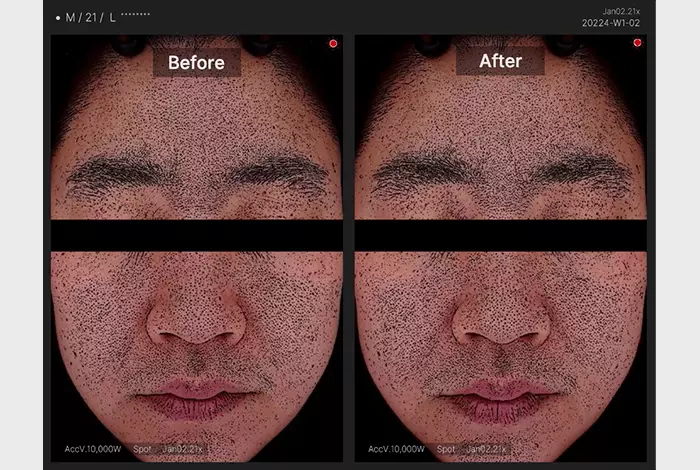Click the black privacy bar on After image

(500, 235)
